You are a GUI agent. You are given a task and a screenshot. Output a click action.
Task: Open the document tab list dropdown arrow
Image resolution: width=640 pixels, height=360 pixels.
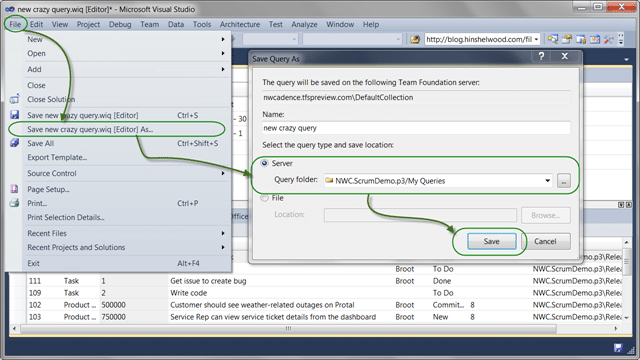[x=627, y=60]
